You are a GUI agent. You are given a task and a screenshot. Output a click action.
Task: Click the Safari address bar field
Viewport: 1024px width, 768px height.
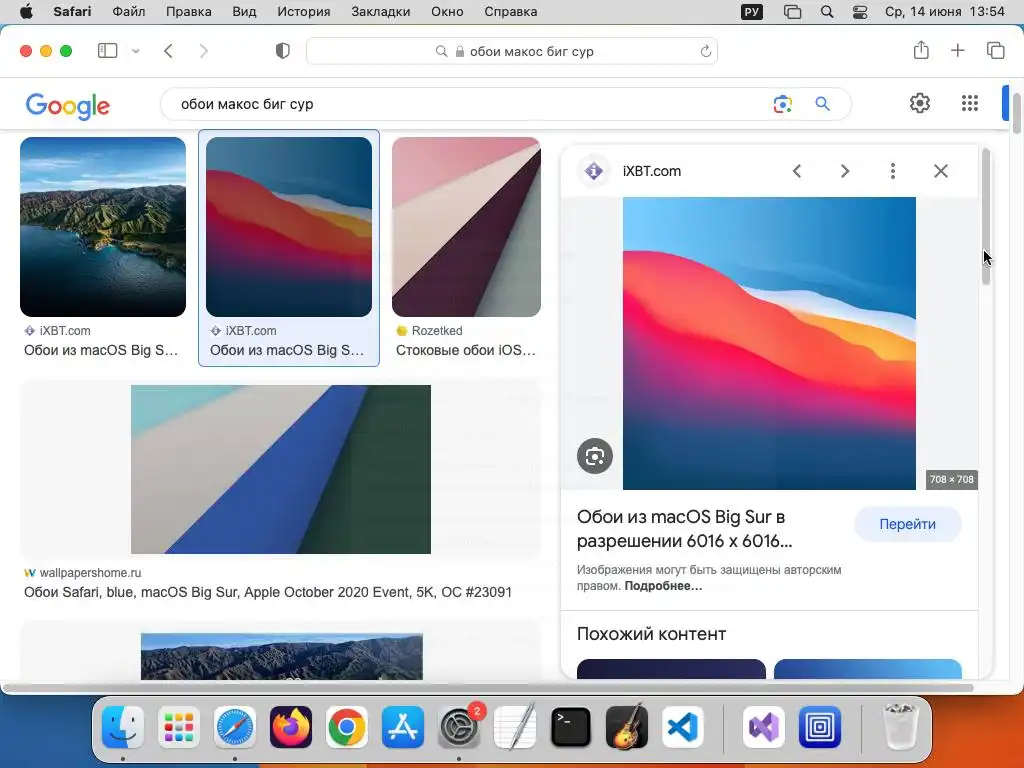512,51
